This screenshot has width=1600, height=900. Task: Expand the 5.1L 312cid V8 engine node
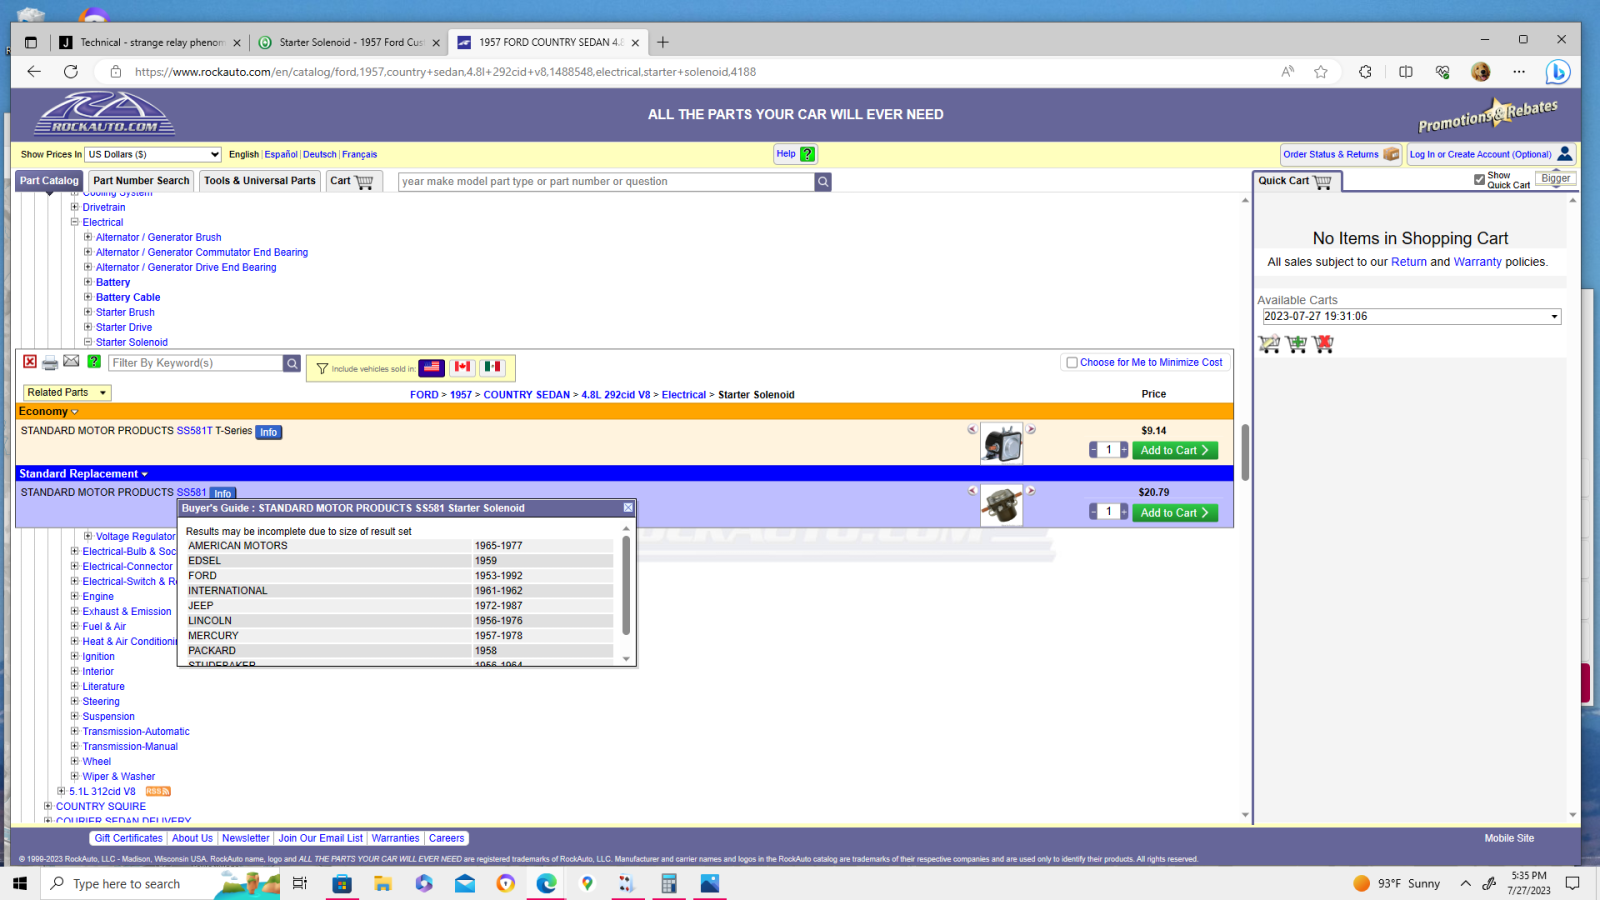coord(61,791)
